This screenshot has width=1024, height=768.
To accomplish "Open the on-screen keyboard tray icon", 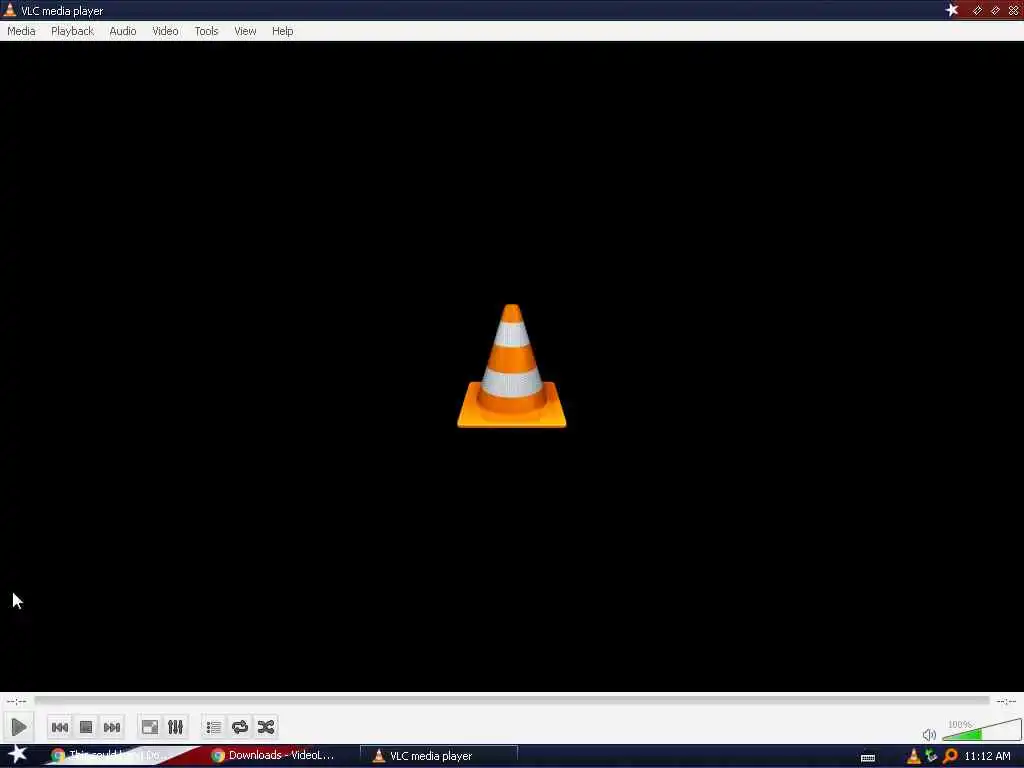I will coord(868,757).
